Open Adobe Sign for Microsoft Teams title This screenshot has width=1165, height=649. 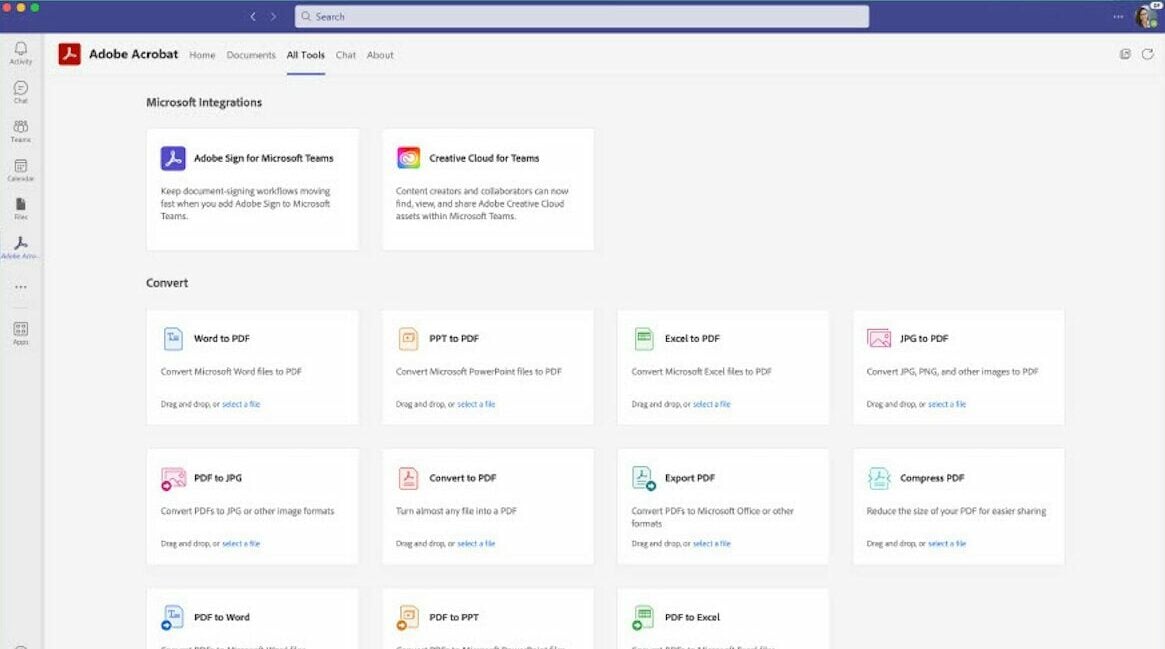coord(264,158)
